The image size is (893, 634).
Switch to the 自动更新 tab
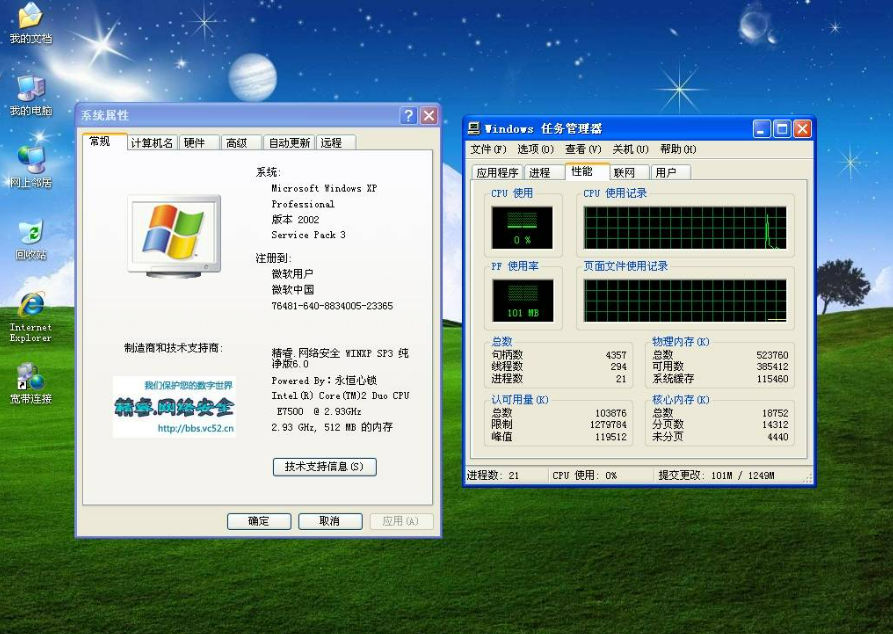(289, 142)
